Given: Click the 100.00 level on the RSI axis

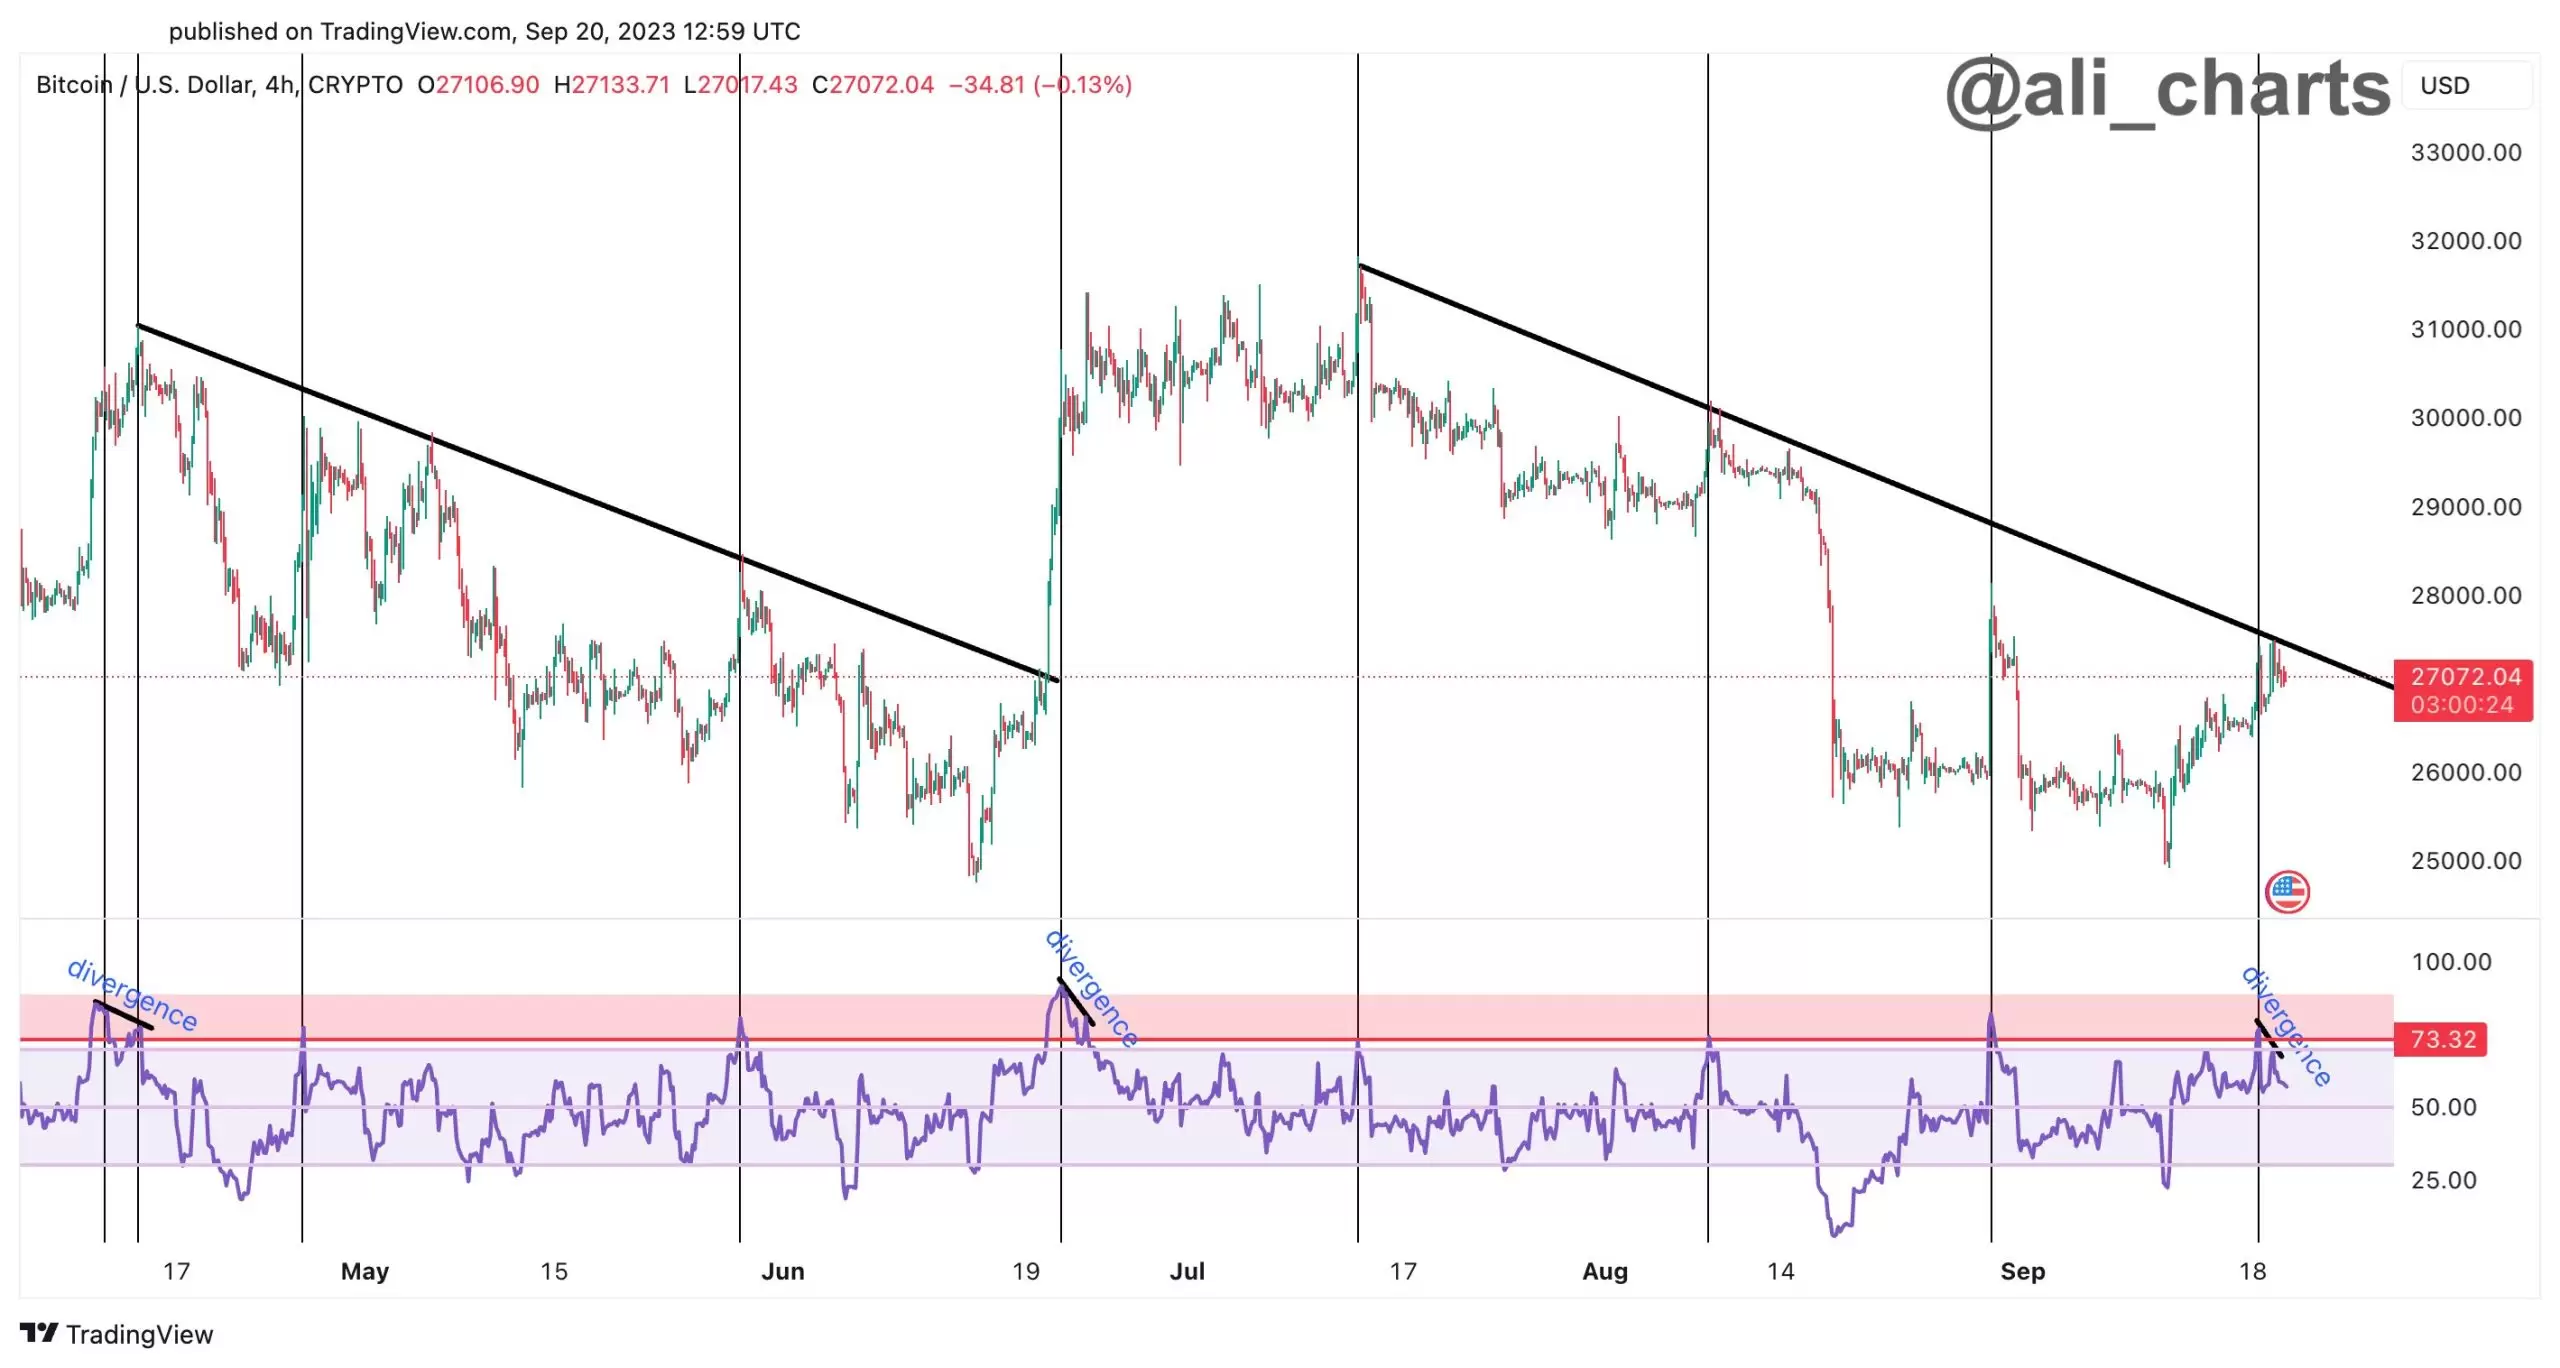Looking at the screenshot, I should (2450, 962).
